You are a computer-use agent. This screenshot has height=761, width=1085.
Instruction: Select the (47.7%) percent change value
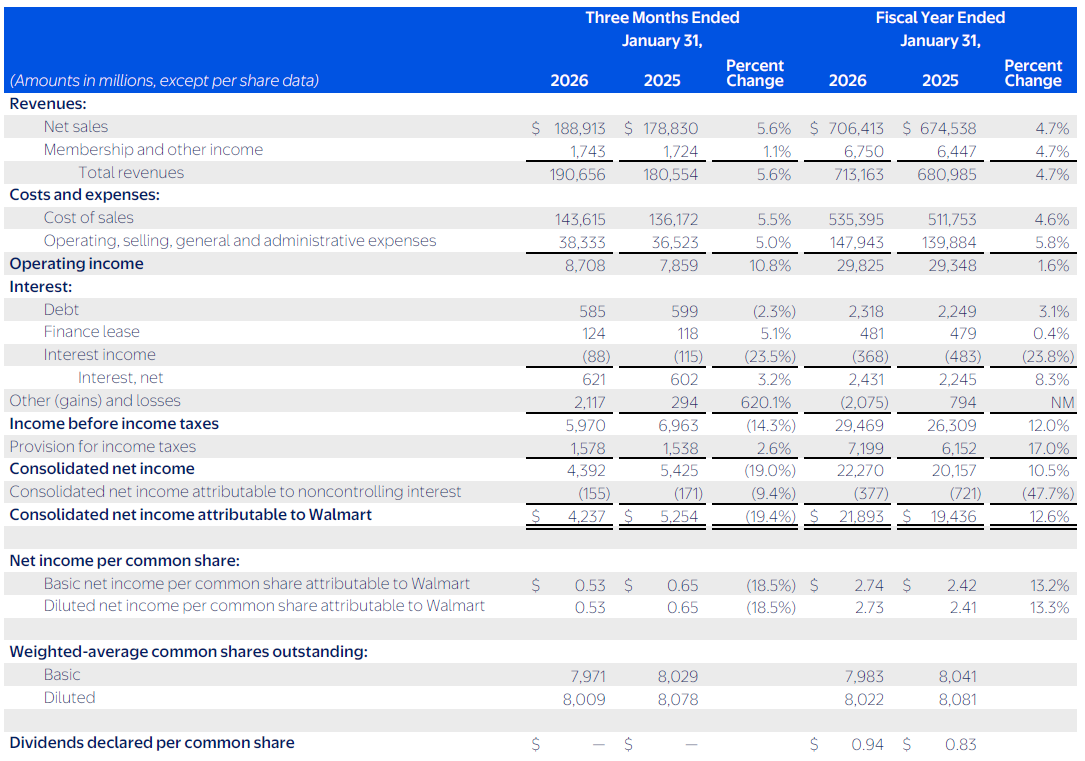click(x=1048, y=493)
